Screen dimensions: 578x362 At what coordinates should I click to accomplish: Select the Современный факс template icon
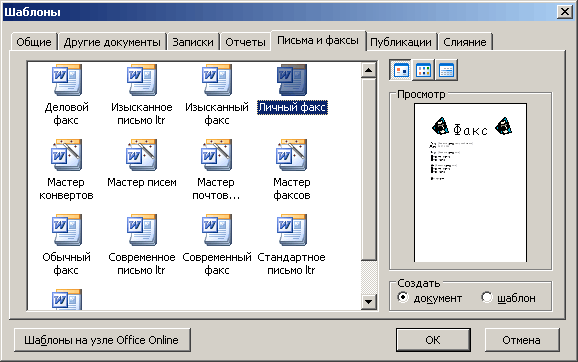click(217, 230)
